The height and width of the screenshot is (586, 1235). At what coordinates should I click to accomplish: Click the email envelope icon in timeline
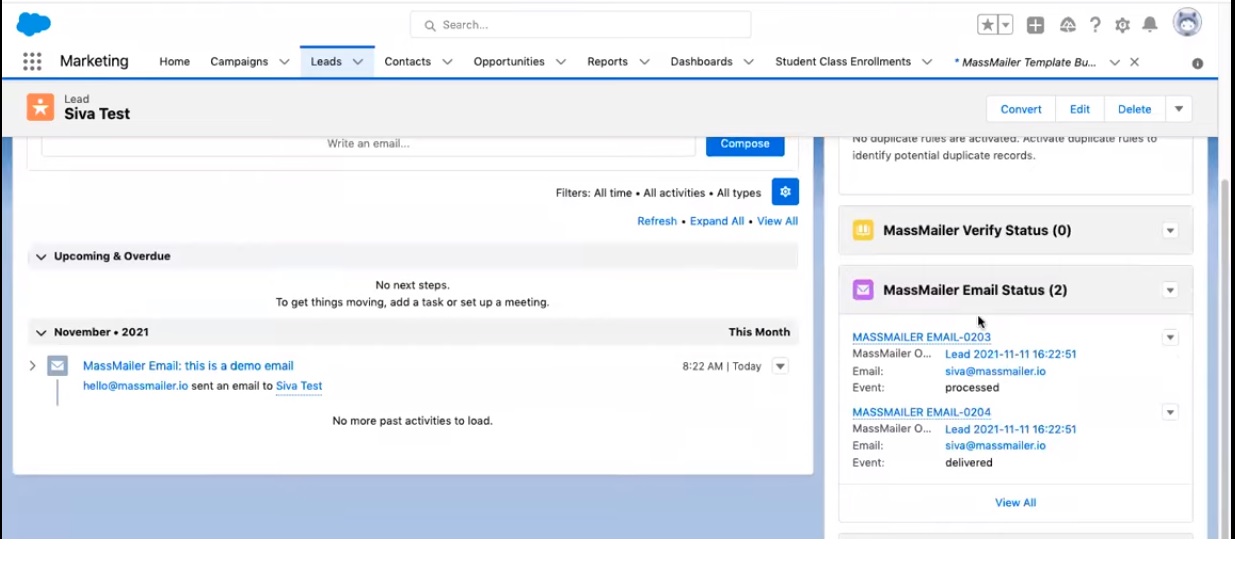pyautogui.click(x=57, y=366)
